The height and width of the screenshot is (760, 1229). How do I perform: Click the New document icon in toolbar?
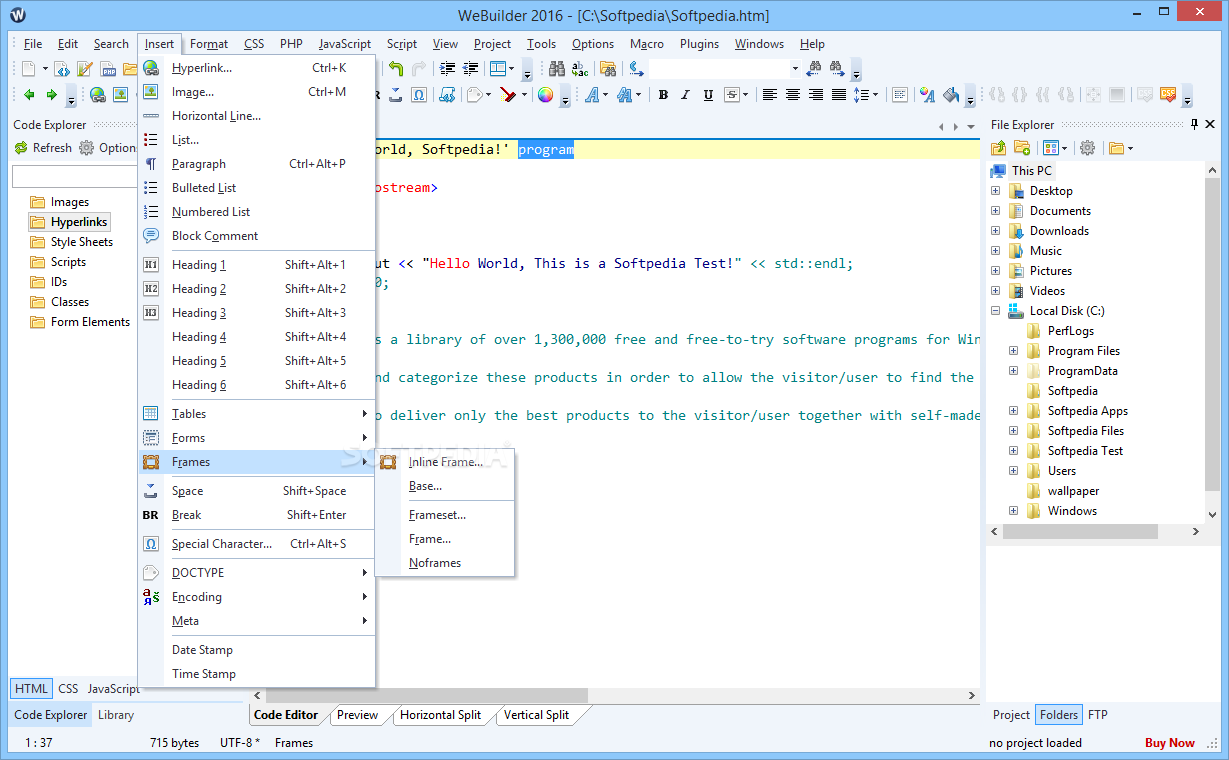(28, 69)
